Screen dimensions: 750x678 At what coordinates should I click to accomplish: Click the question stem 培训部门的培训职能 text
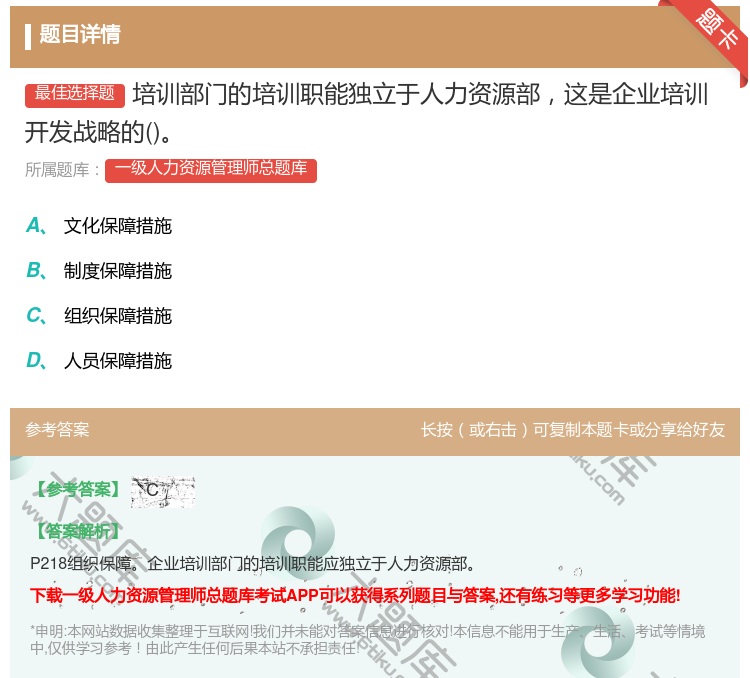(x=366, y=113)
